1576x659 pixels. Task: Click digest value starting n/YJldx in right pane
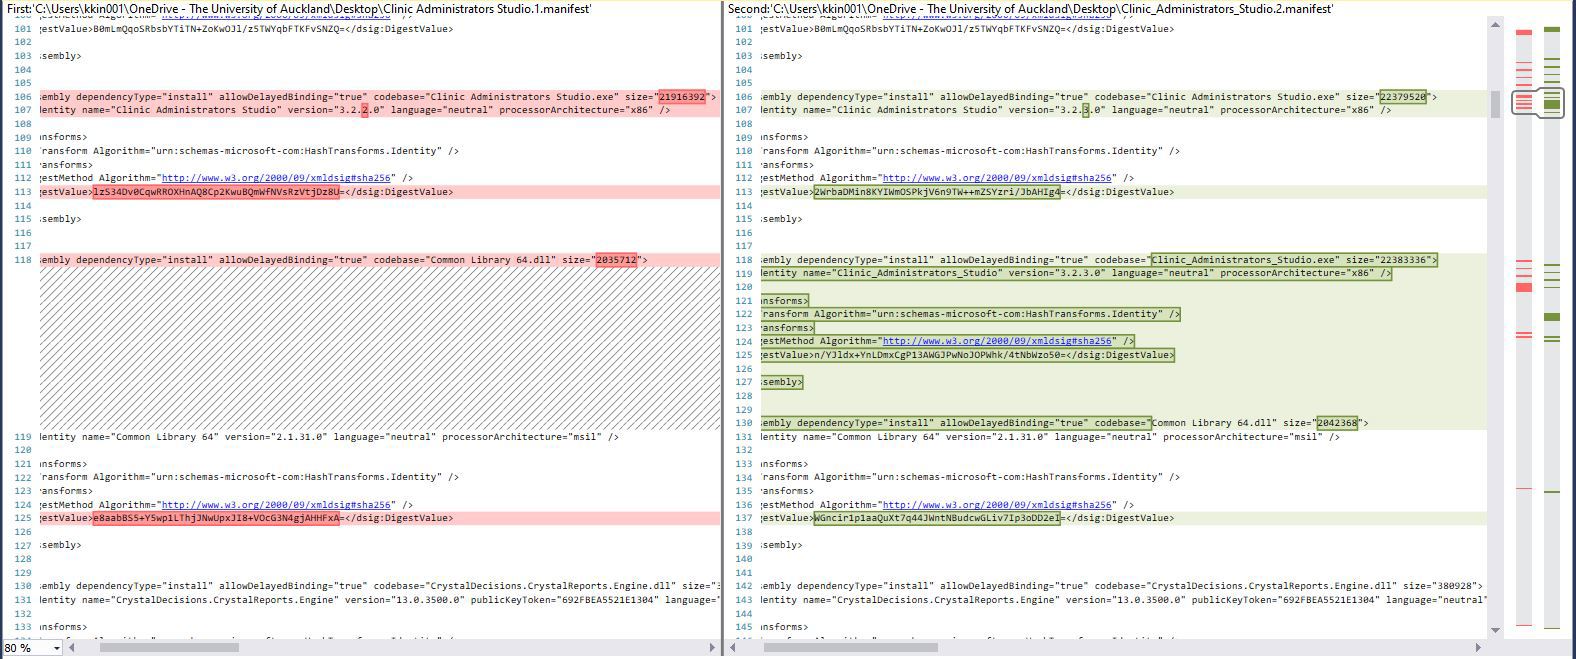coord(937,355)
